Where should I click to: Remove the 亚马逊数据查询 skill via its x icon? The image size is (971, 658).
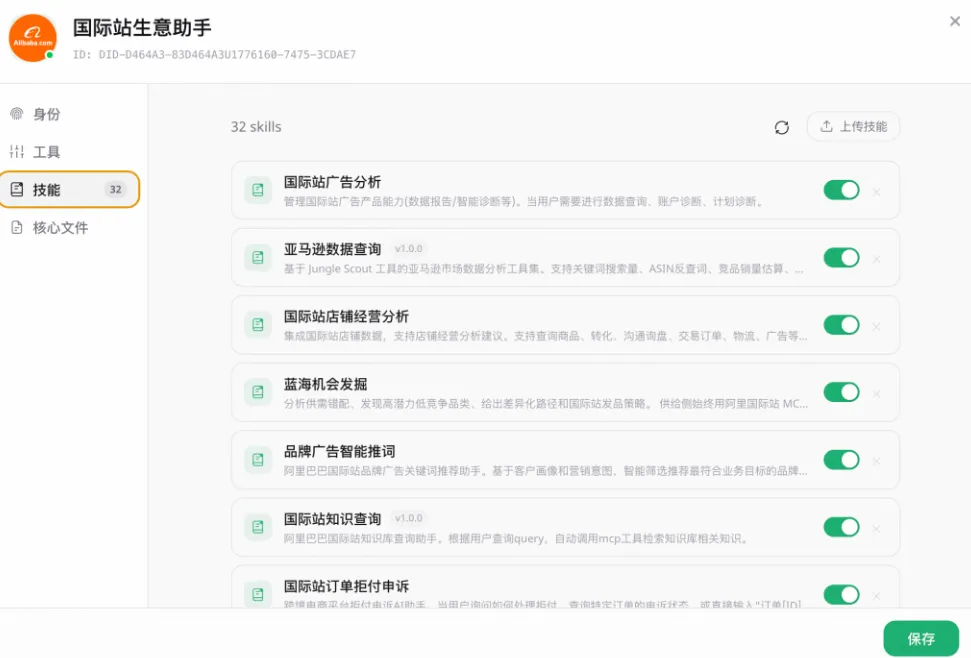(x=876, y=259)
